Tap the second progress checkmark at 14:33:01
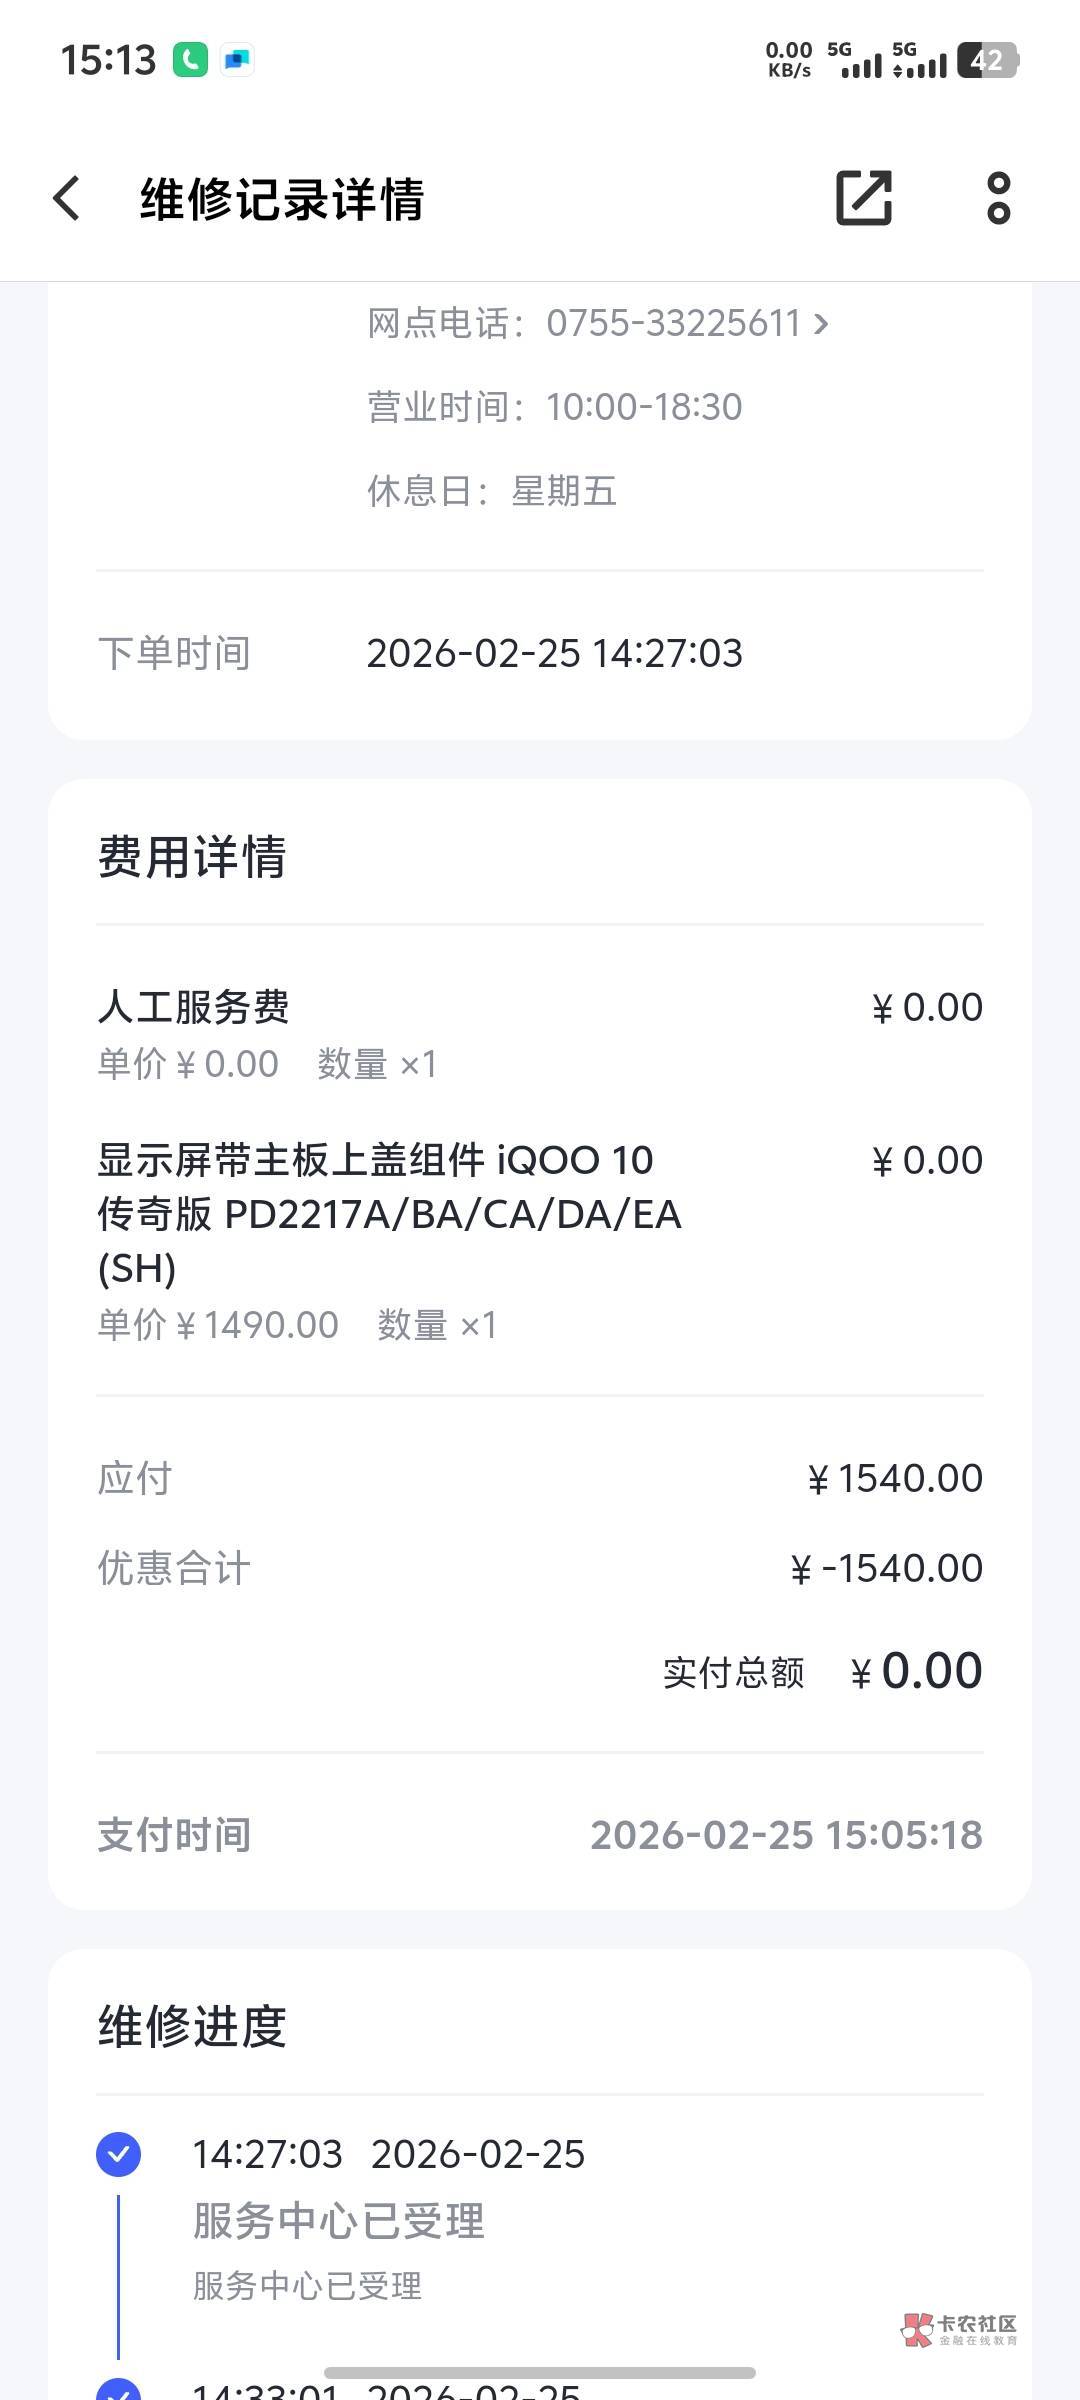The image size is (1080, 2400). point(118,2390)
